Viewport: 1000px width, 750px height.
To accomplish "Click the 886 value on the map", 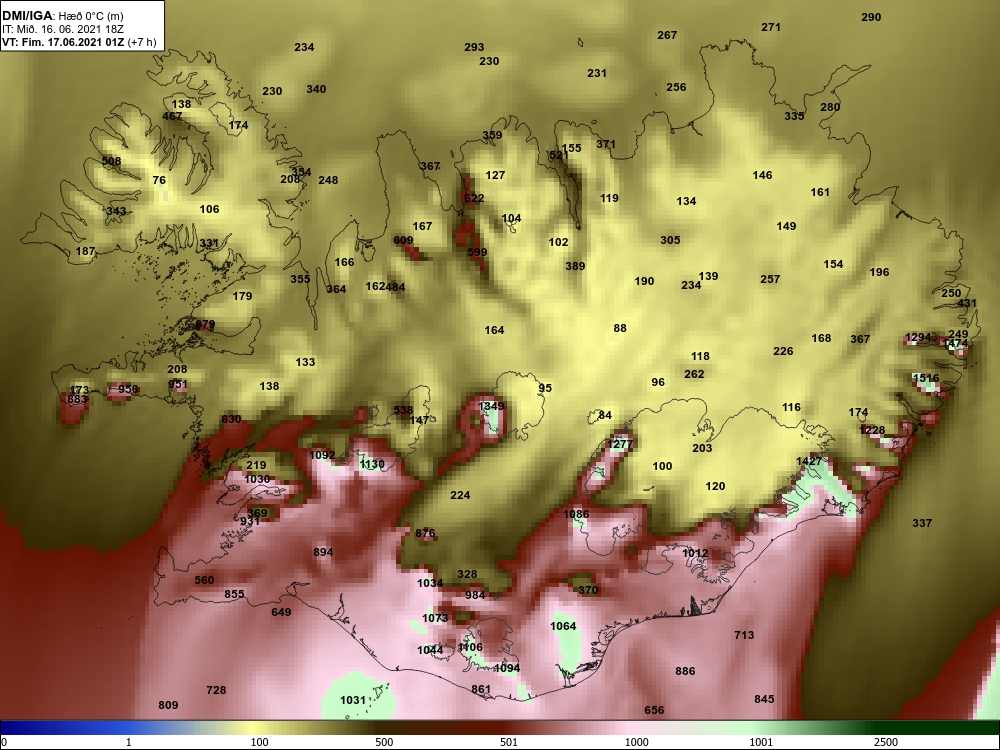I will [685, 671].
